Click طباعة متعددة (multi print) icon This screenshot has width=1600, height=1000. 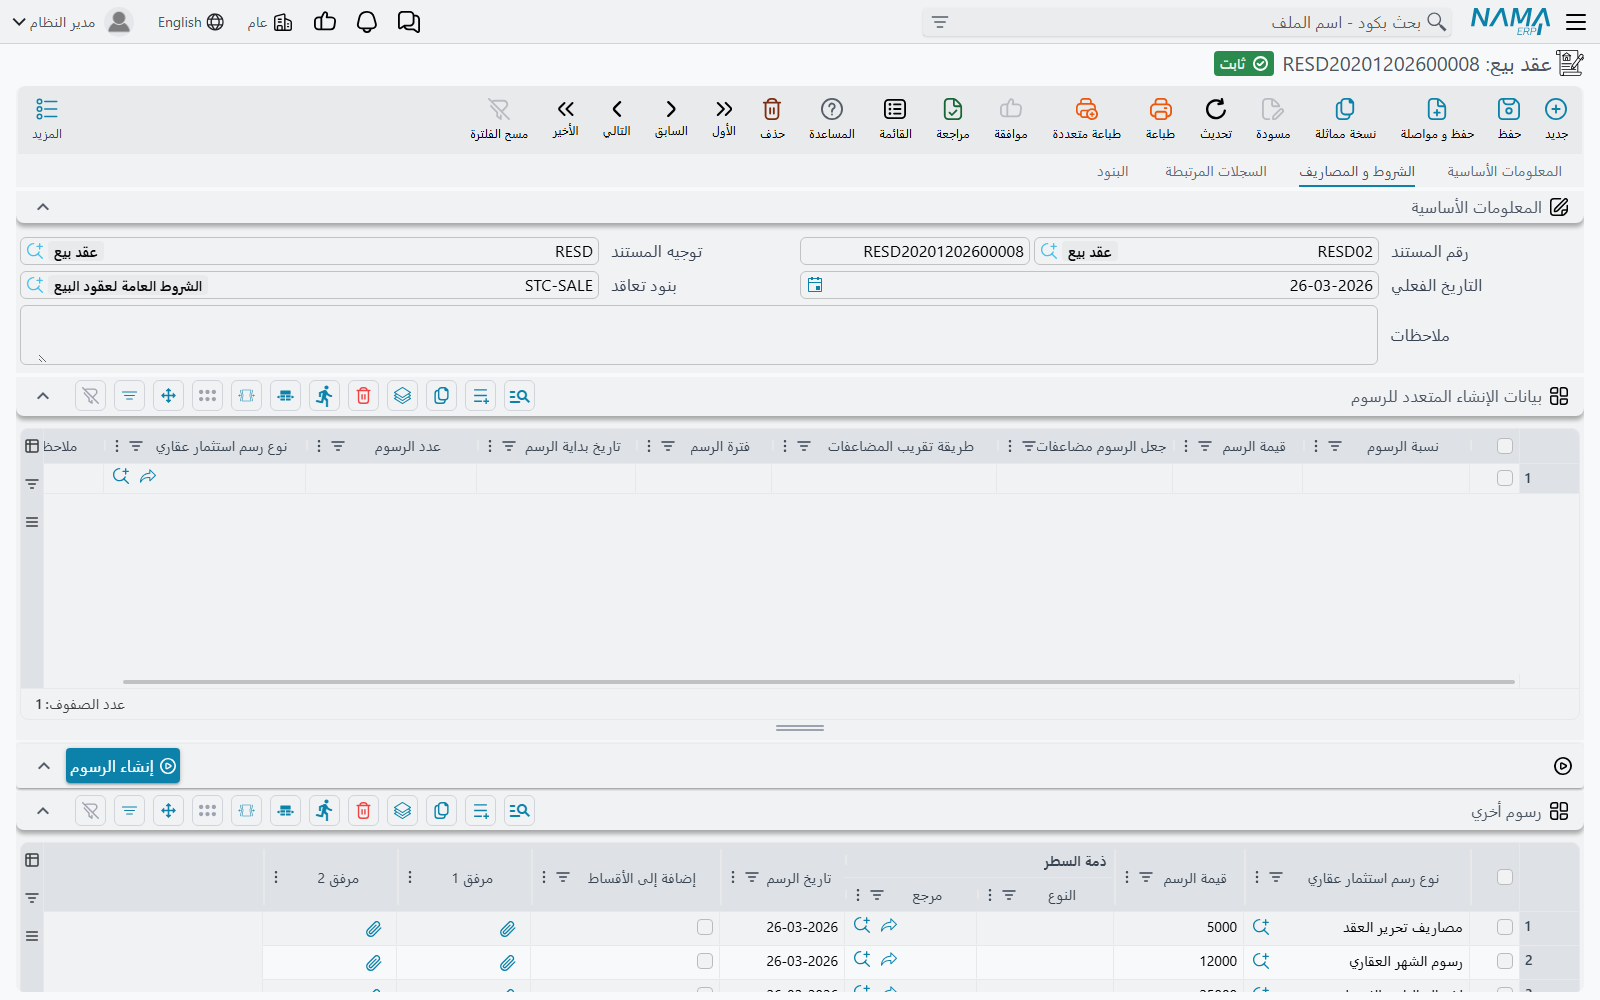pos(1086,119)
